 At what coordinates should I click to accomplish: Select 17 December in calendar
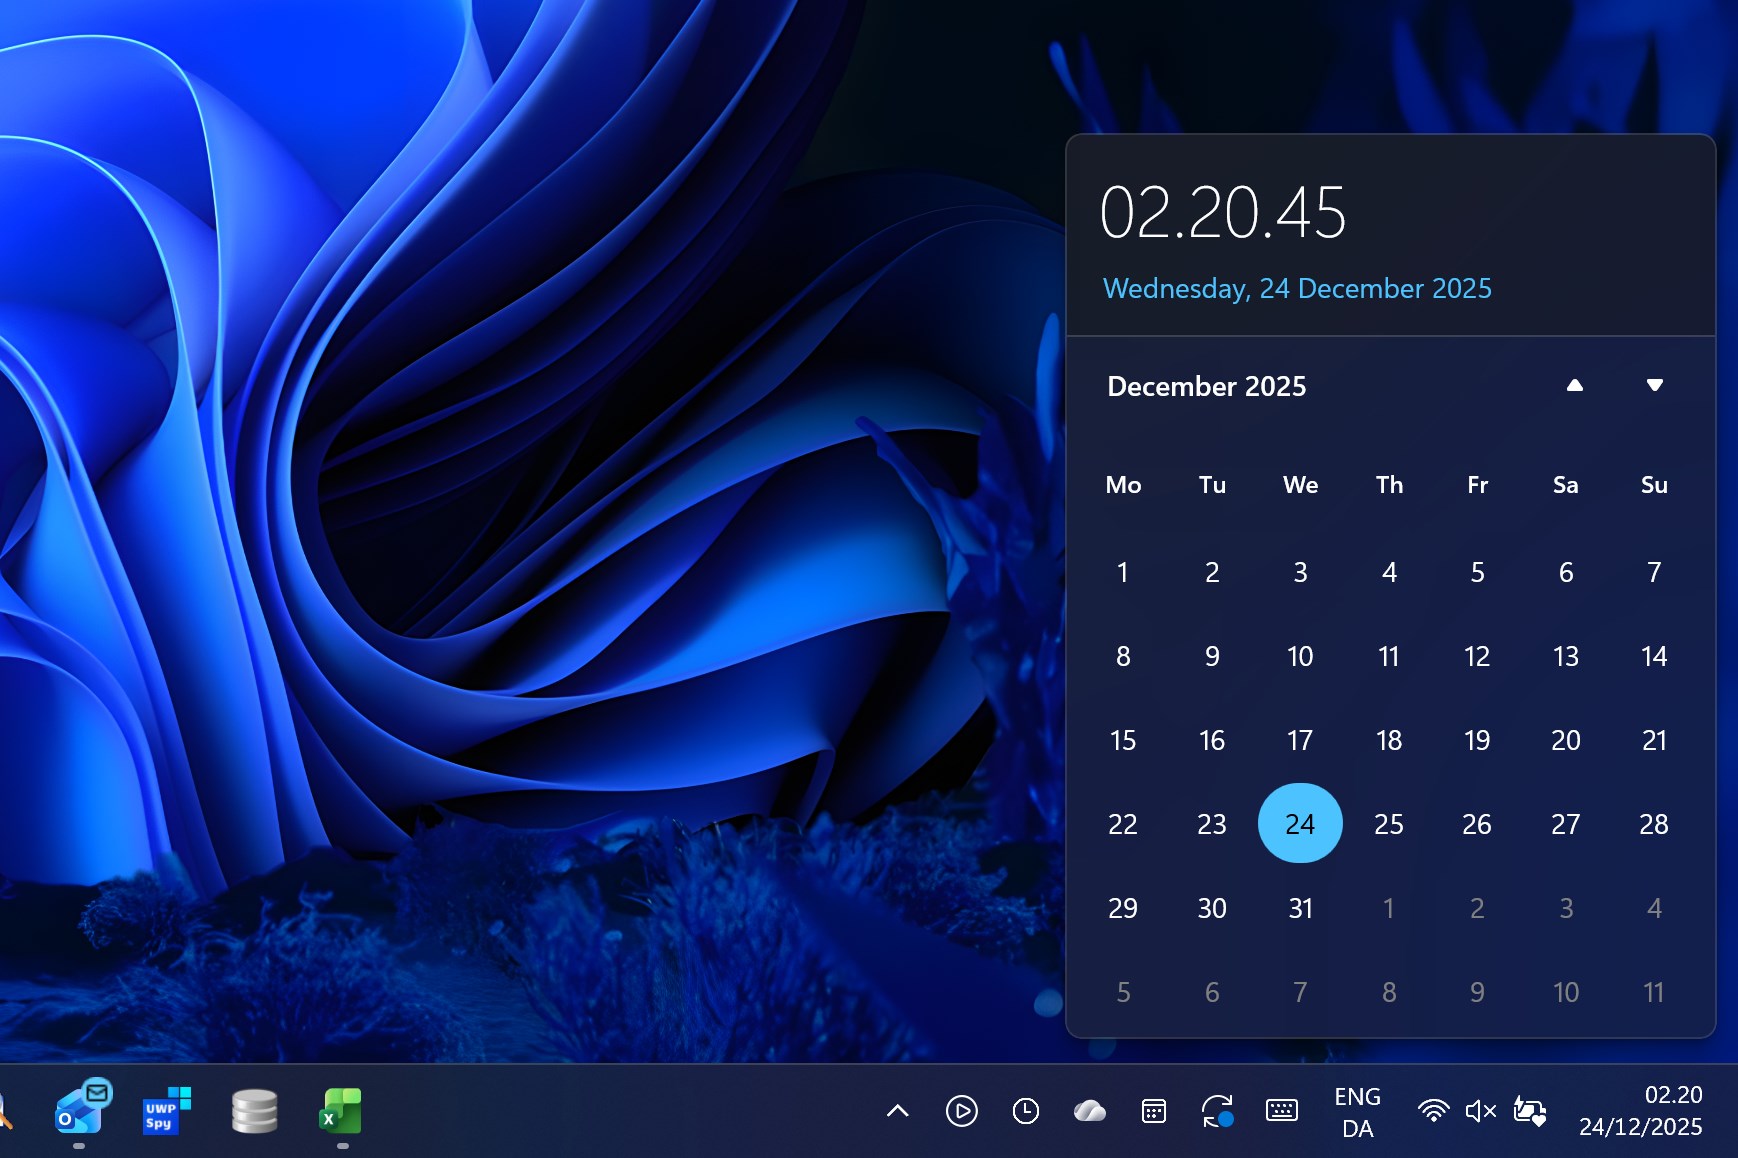coord(1300,739)
